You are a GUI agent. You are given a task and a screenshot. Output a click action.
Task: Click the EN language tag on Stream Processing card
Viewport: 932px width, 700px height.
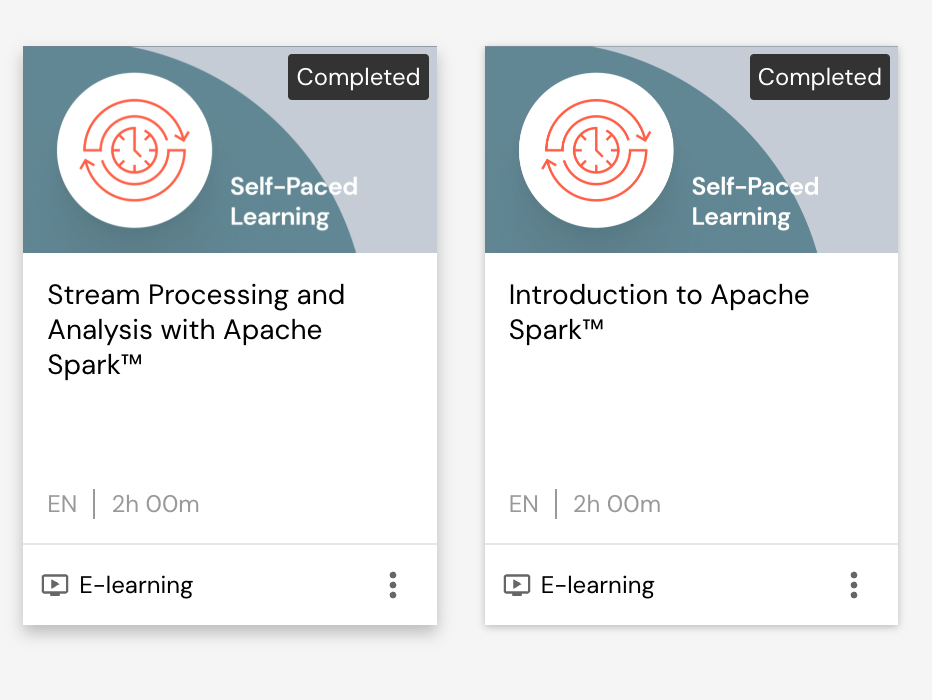tap(62, 504)
